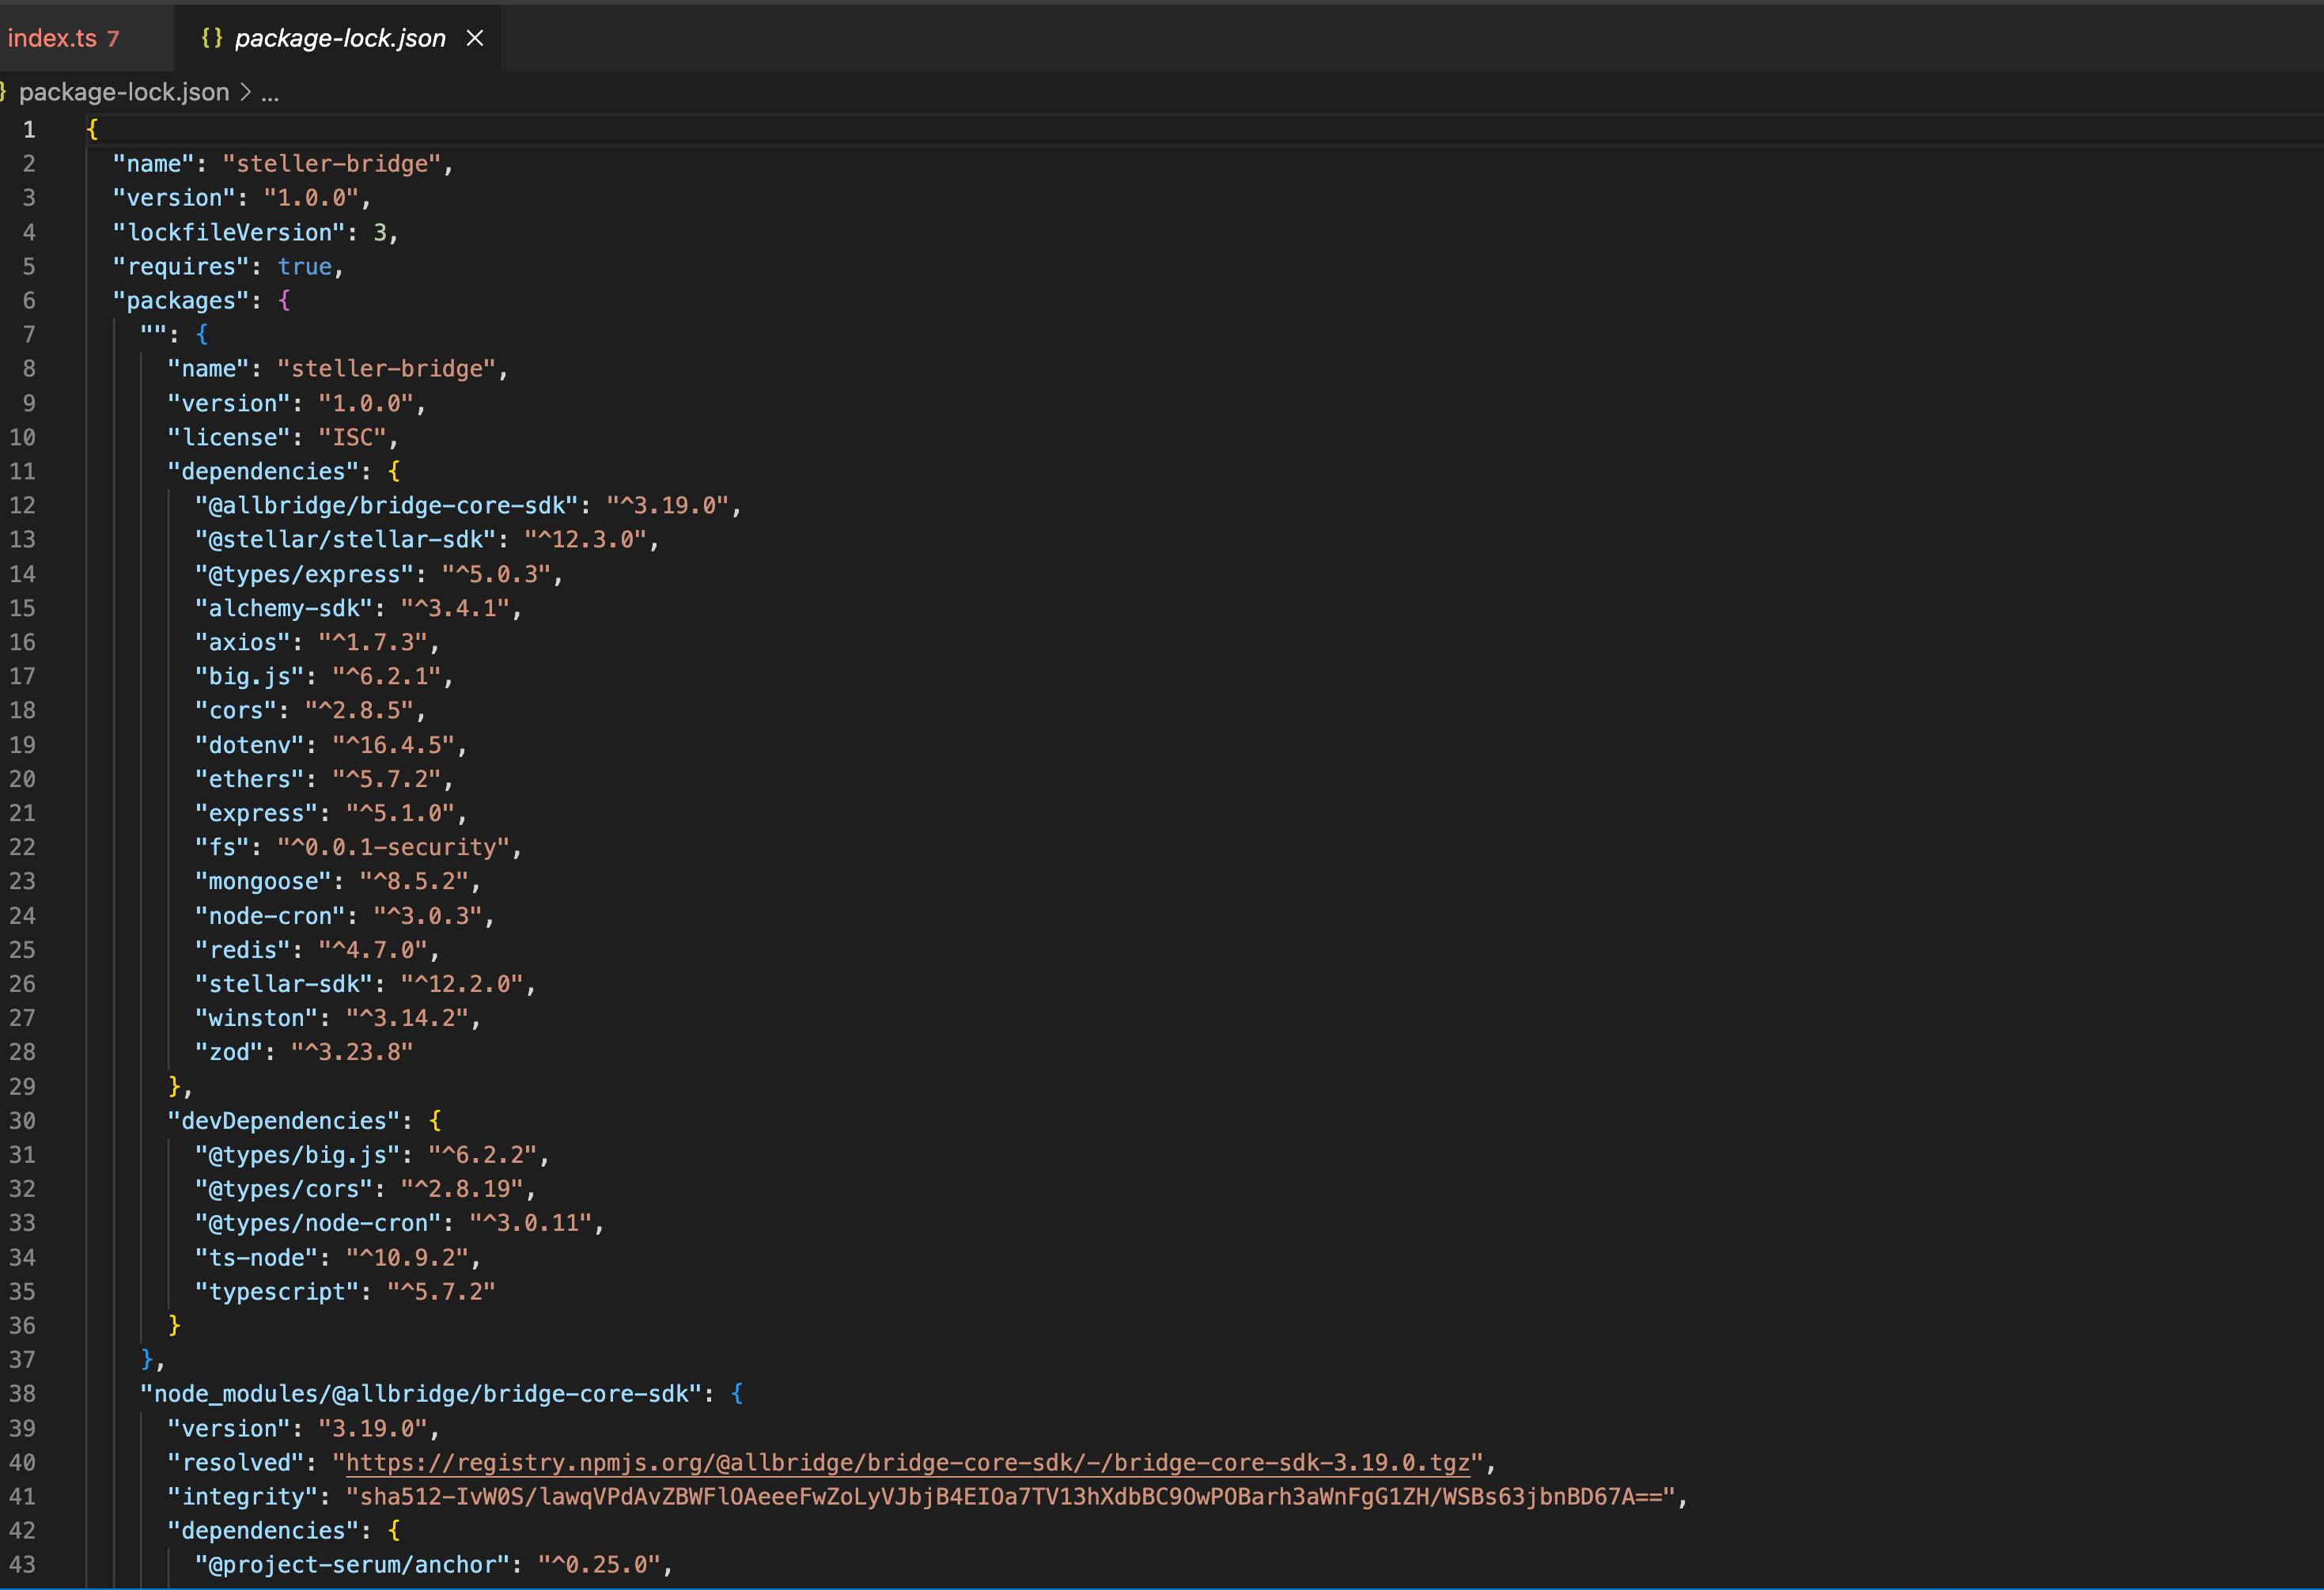Click the JSON braces icon on package-lock.json tab
2324x1590 pixels.
[x=211, y=38]
